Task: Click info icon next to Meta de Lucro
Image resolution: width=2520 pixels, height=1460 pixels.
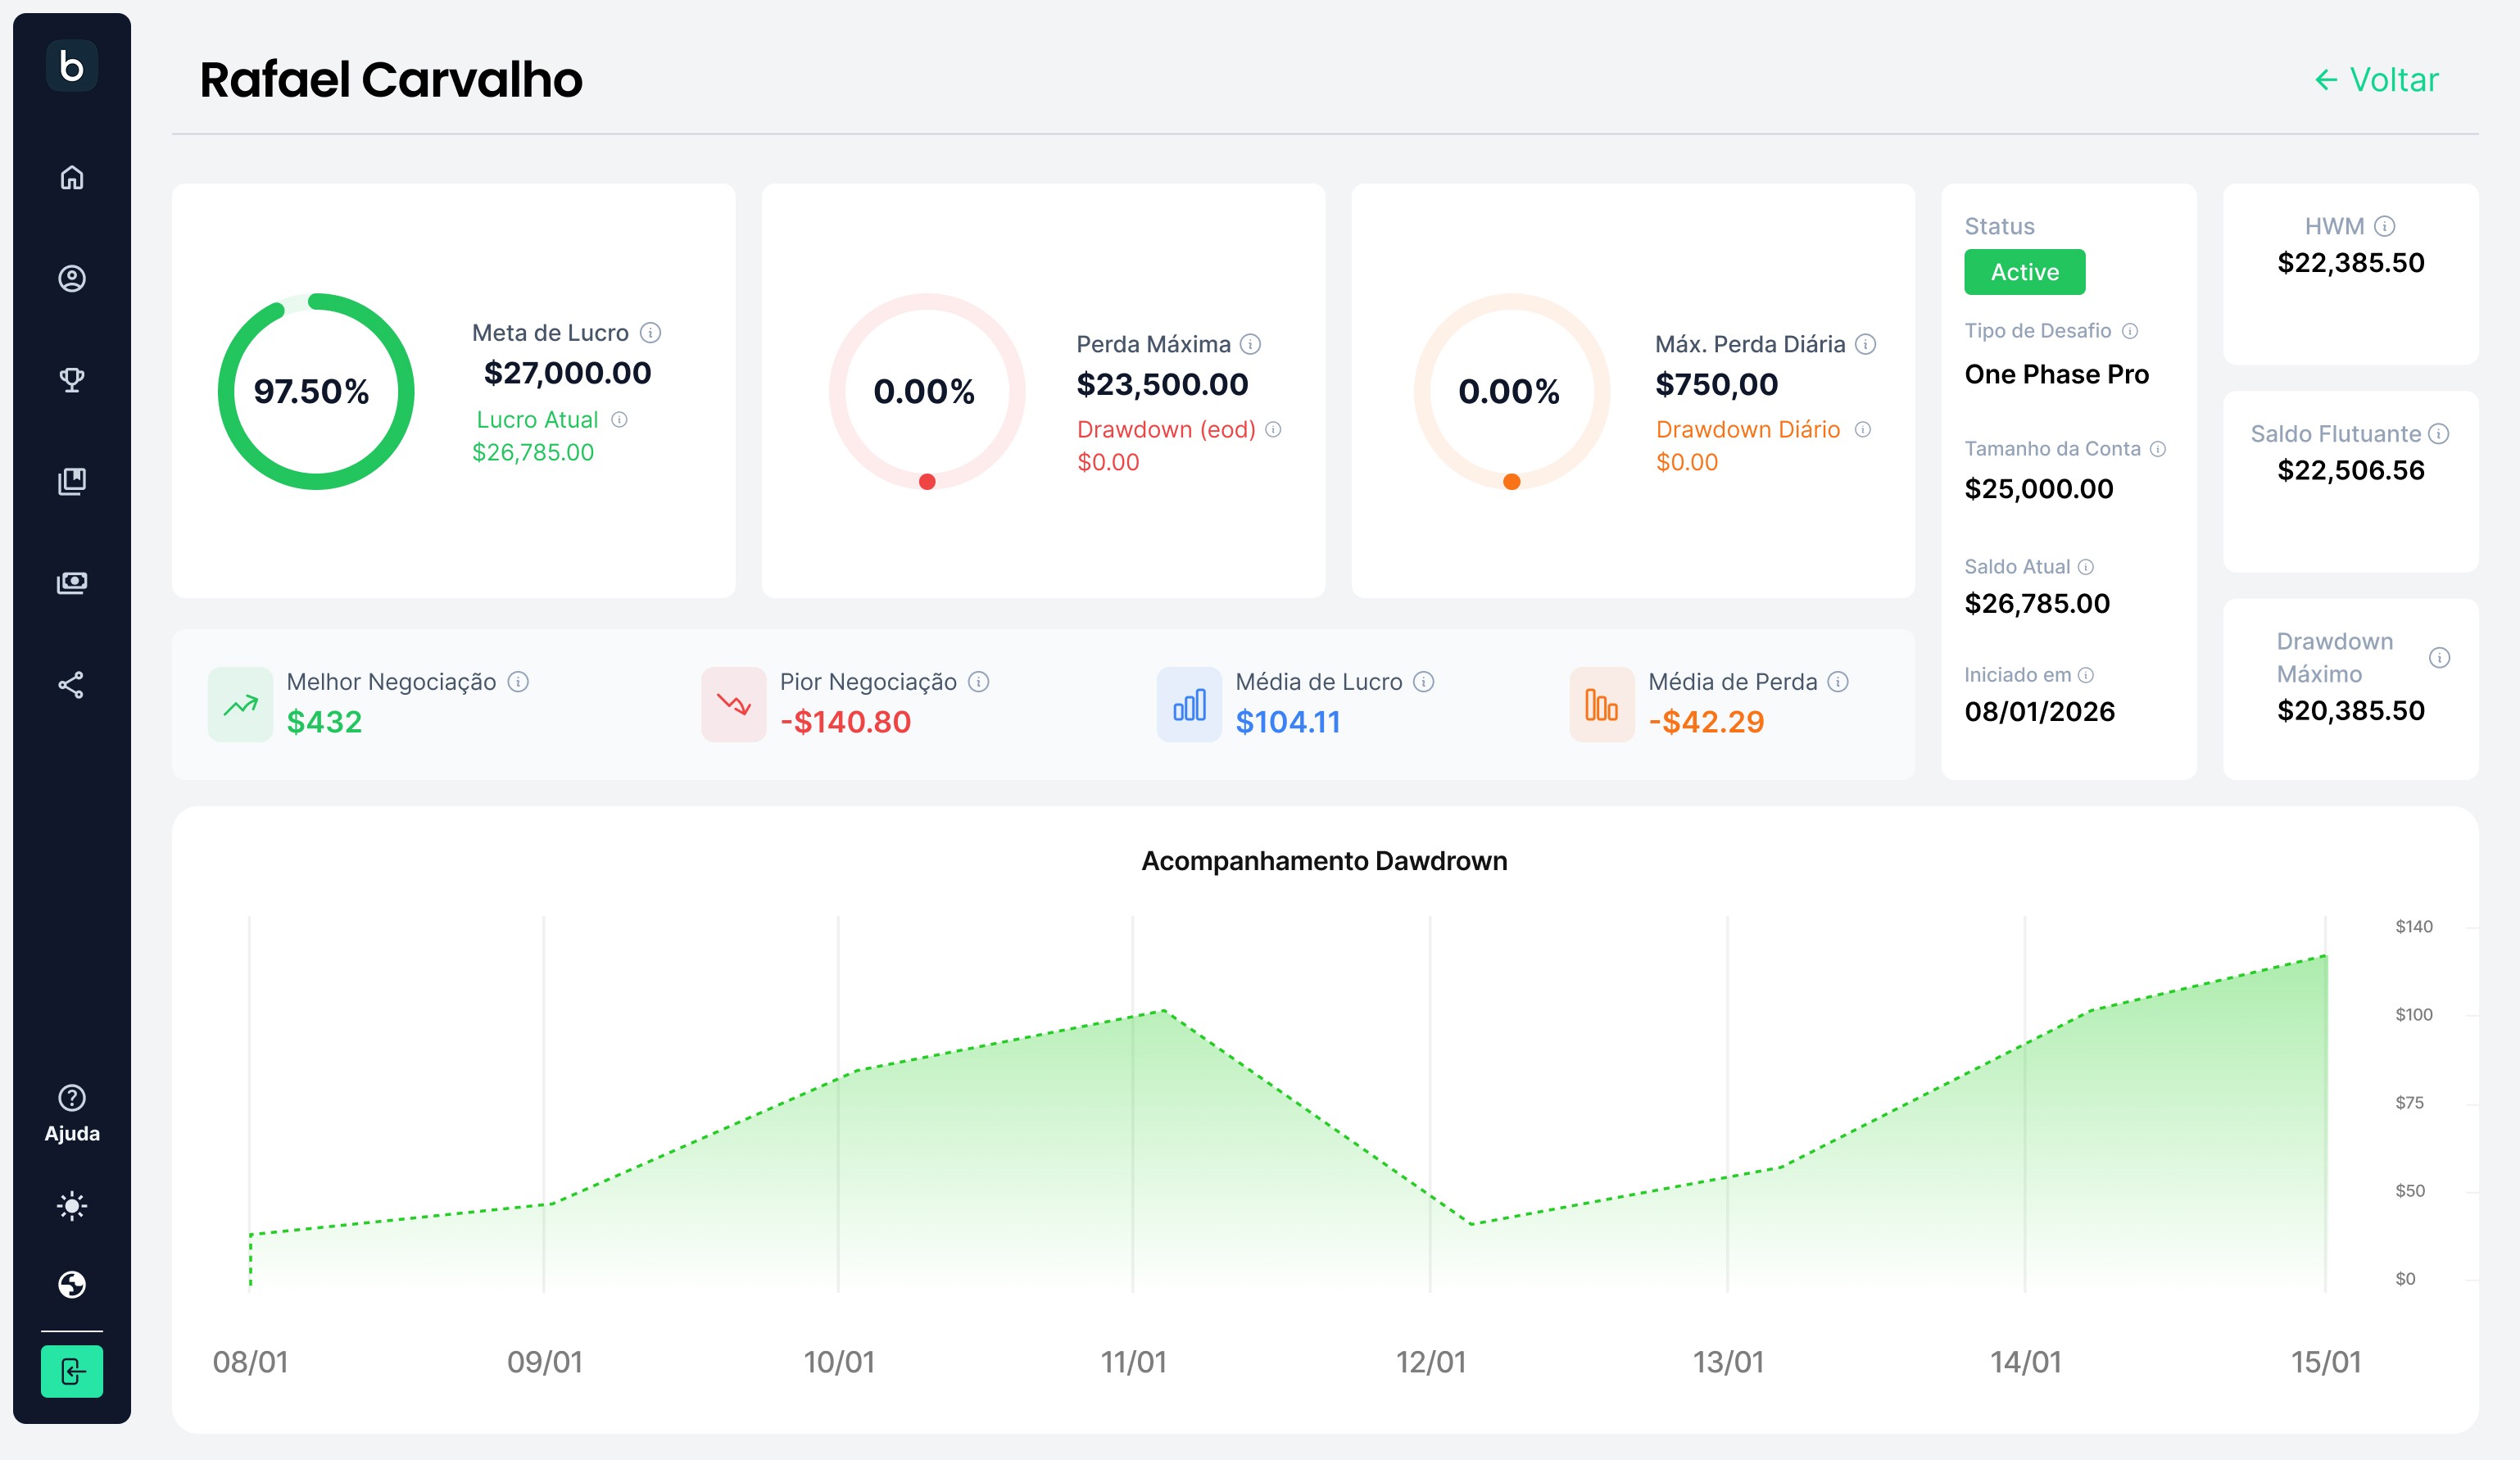Action: (x=650, y=333)
